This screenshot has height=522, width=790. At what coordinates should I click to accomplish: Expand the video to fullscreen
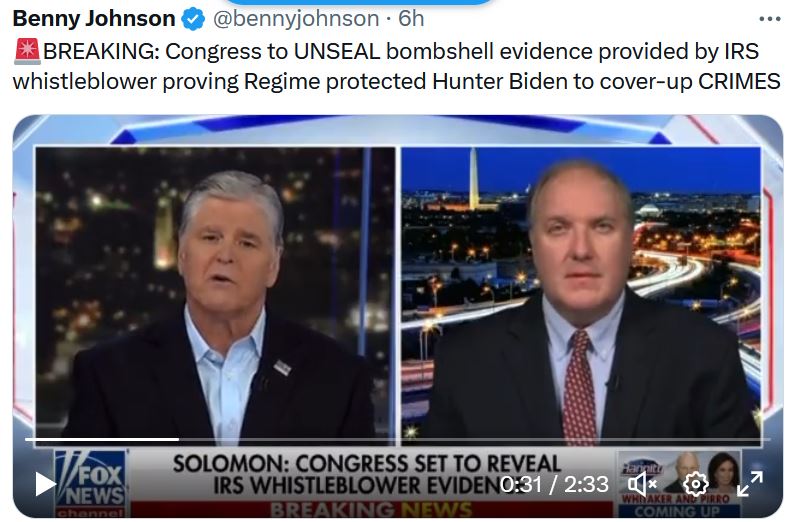coord(750,484)
